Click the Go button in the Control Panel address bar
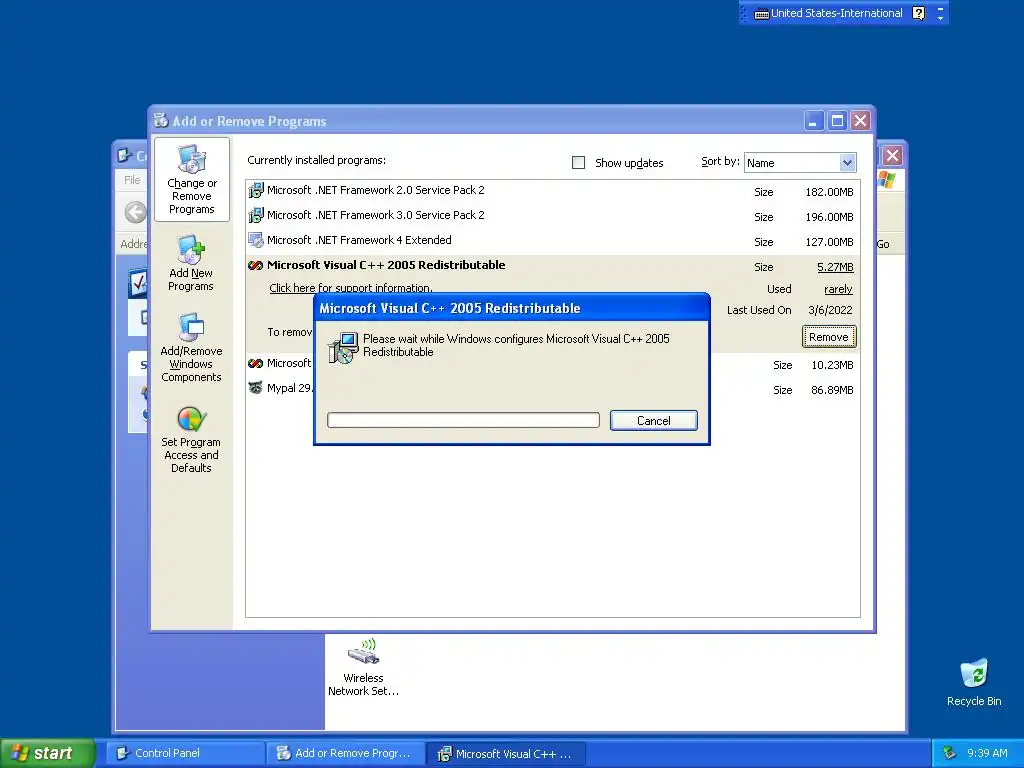This screenshot has height=768, width=1024. [x=883, y=244]
